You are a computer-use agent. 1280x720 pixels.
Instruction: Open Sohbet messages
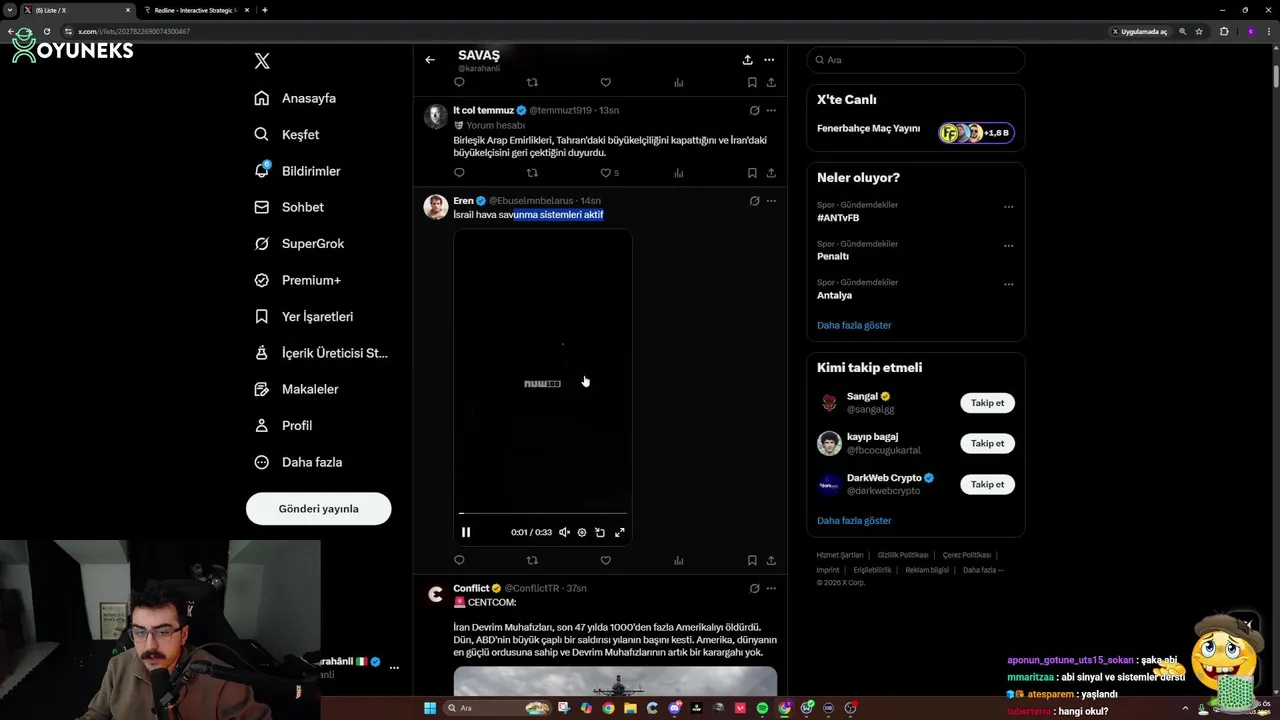(289, 207)
